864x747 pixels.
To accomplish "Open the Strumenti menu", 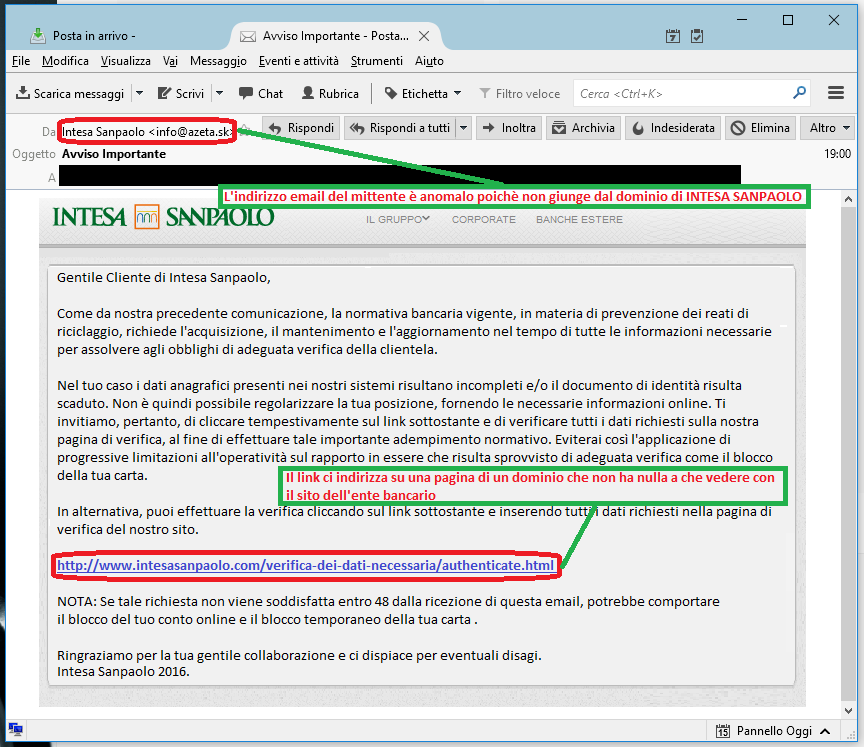I will 377,61.
